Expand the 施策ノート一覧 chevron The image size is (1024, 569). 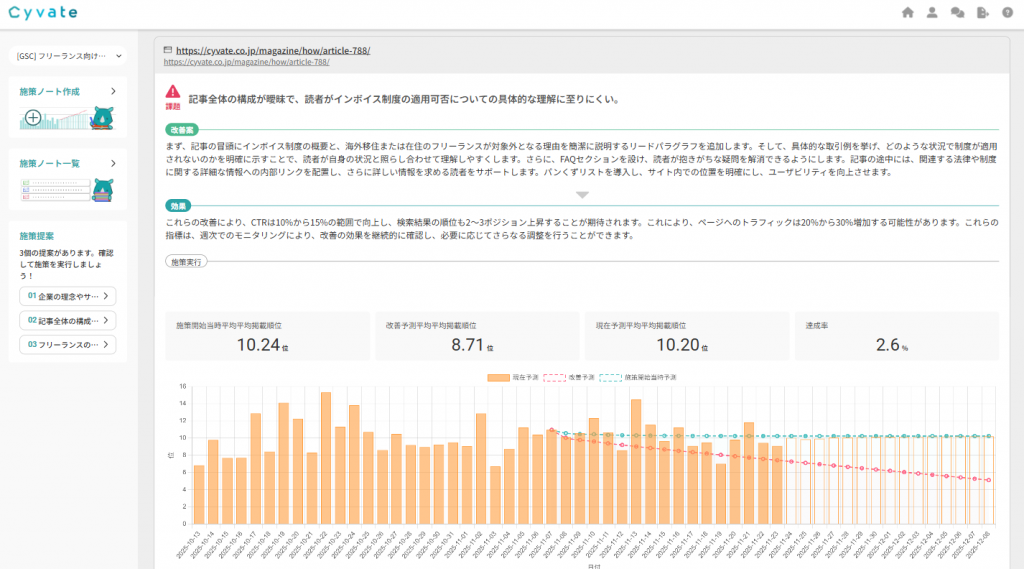(x=113, y=163)
